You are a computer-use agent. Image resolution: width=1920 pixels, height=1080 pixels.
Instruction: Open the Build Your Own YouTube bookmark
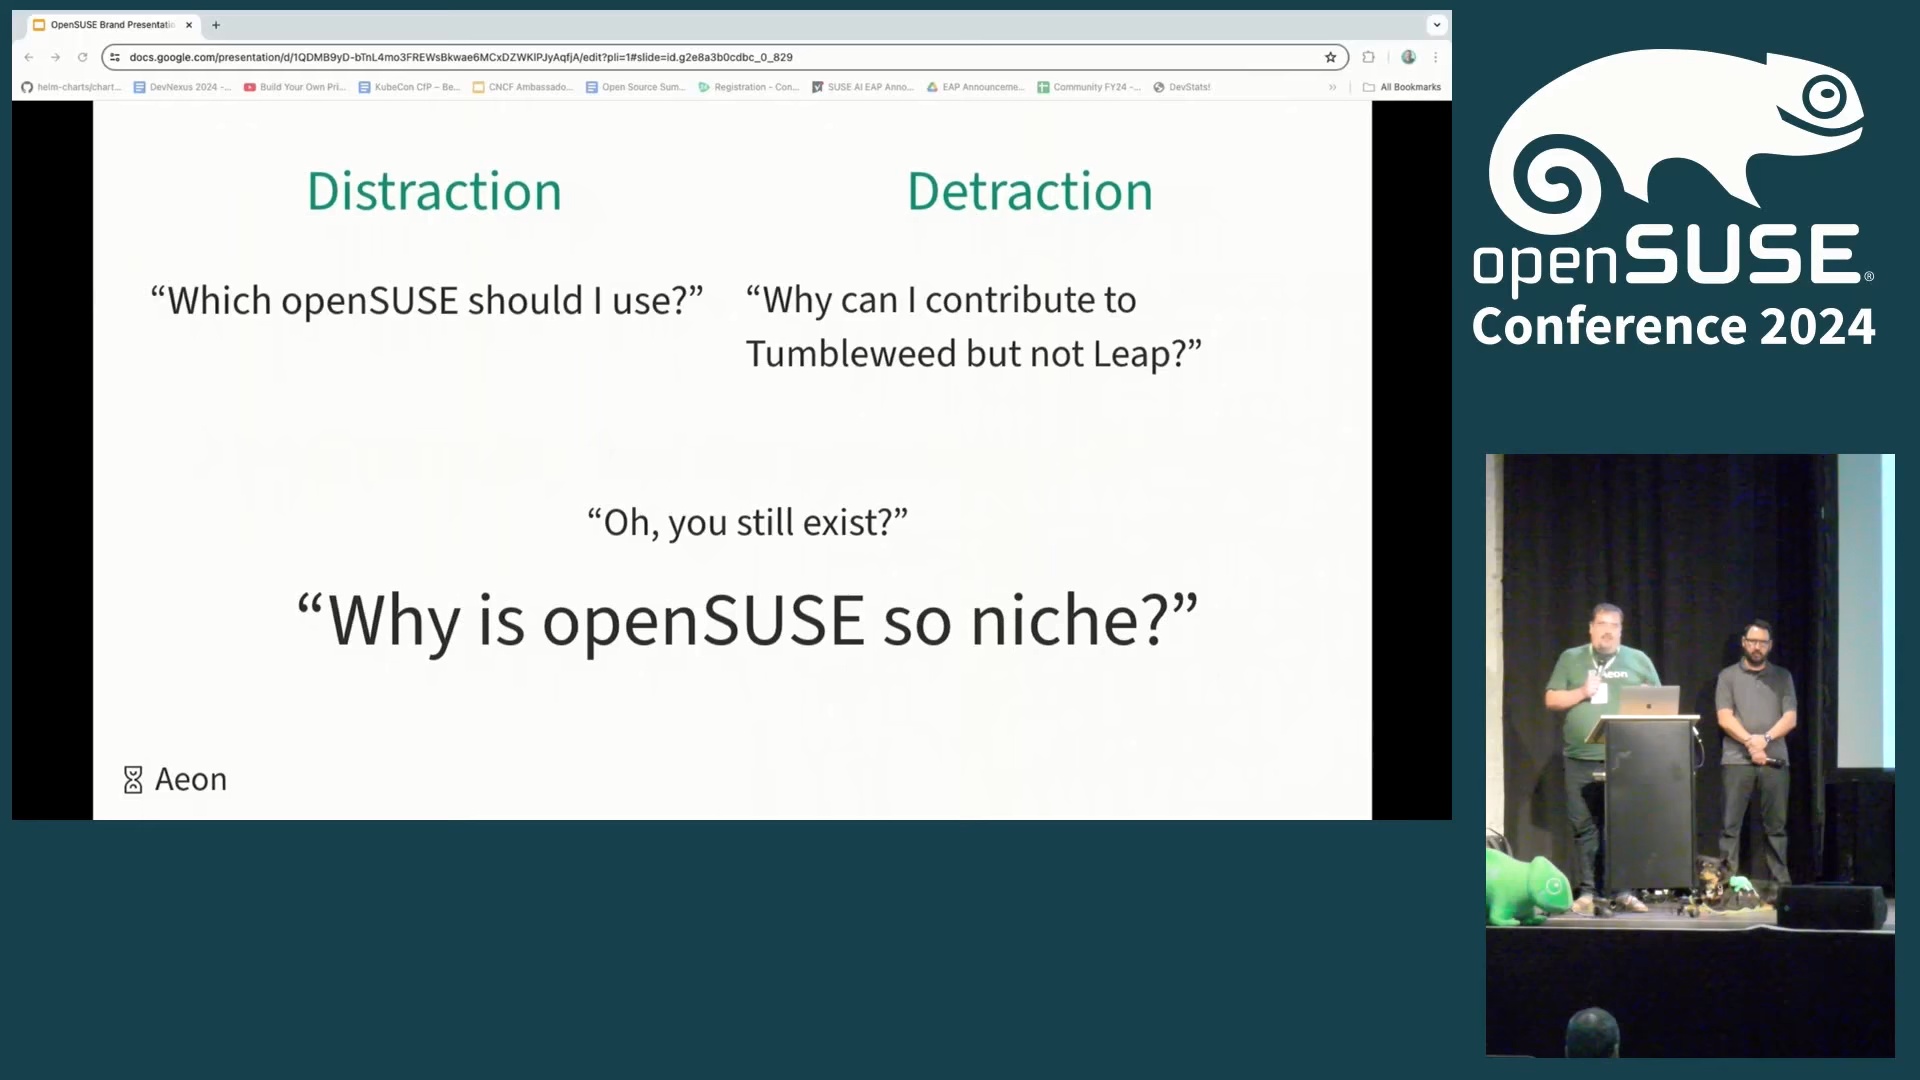coord(295,87)
